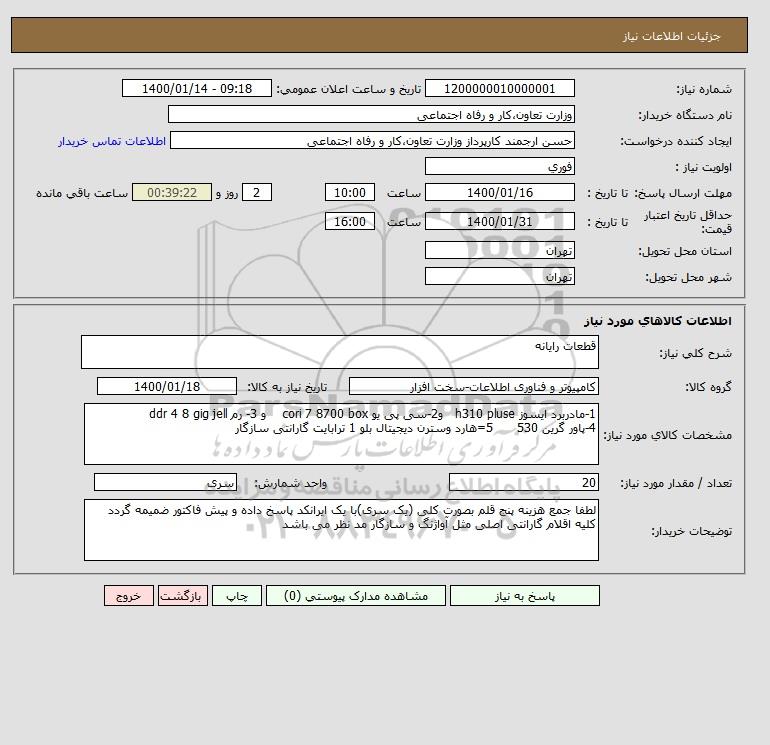The width and height of the screenshot is (770, 745).
Task: Click countdown timer 00:39:22
Action: (x=172, y=193)
